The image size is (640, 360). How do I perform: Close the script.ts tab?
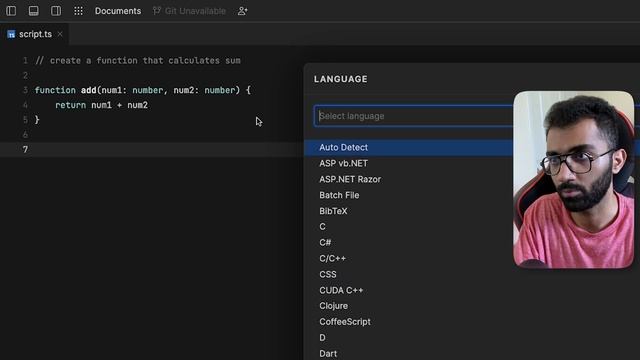coord(60,34)
